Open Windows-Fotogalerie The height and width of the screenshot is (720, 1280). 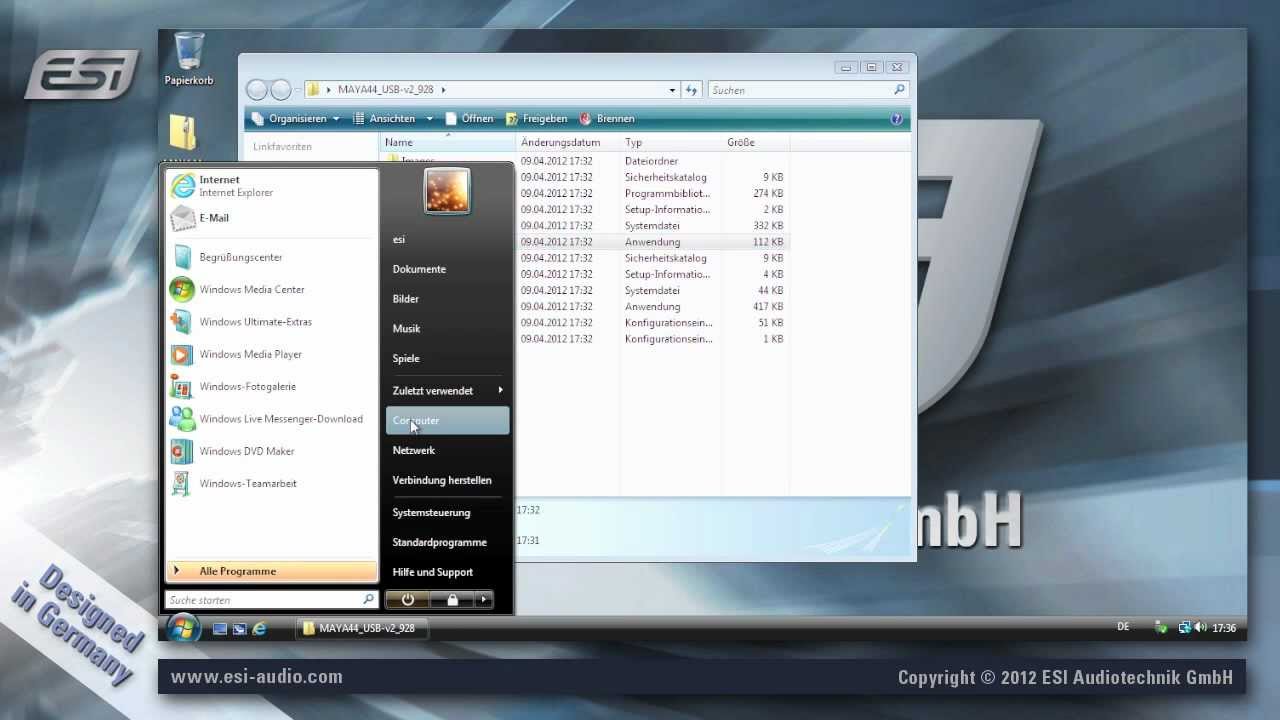(272, 386)
